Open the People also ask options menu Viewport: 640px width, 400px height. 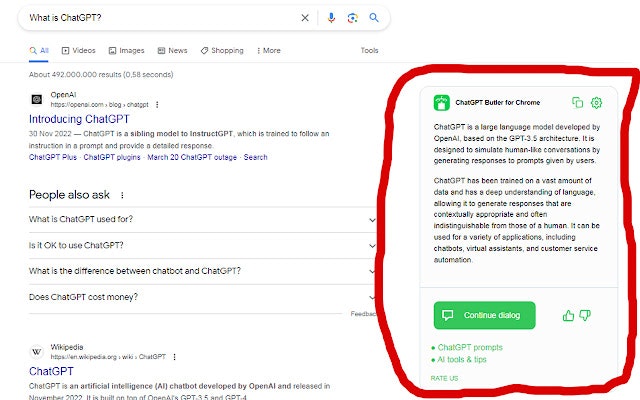coord(122,195)
